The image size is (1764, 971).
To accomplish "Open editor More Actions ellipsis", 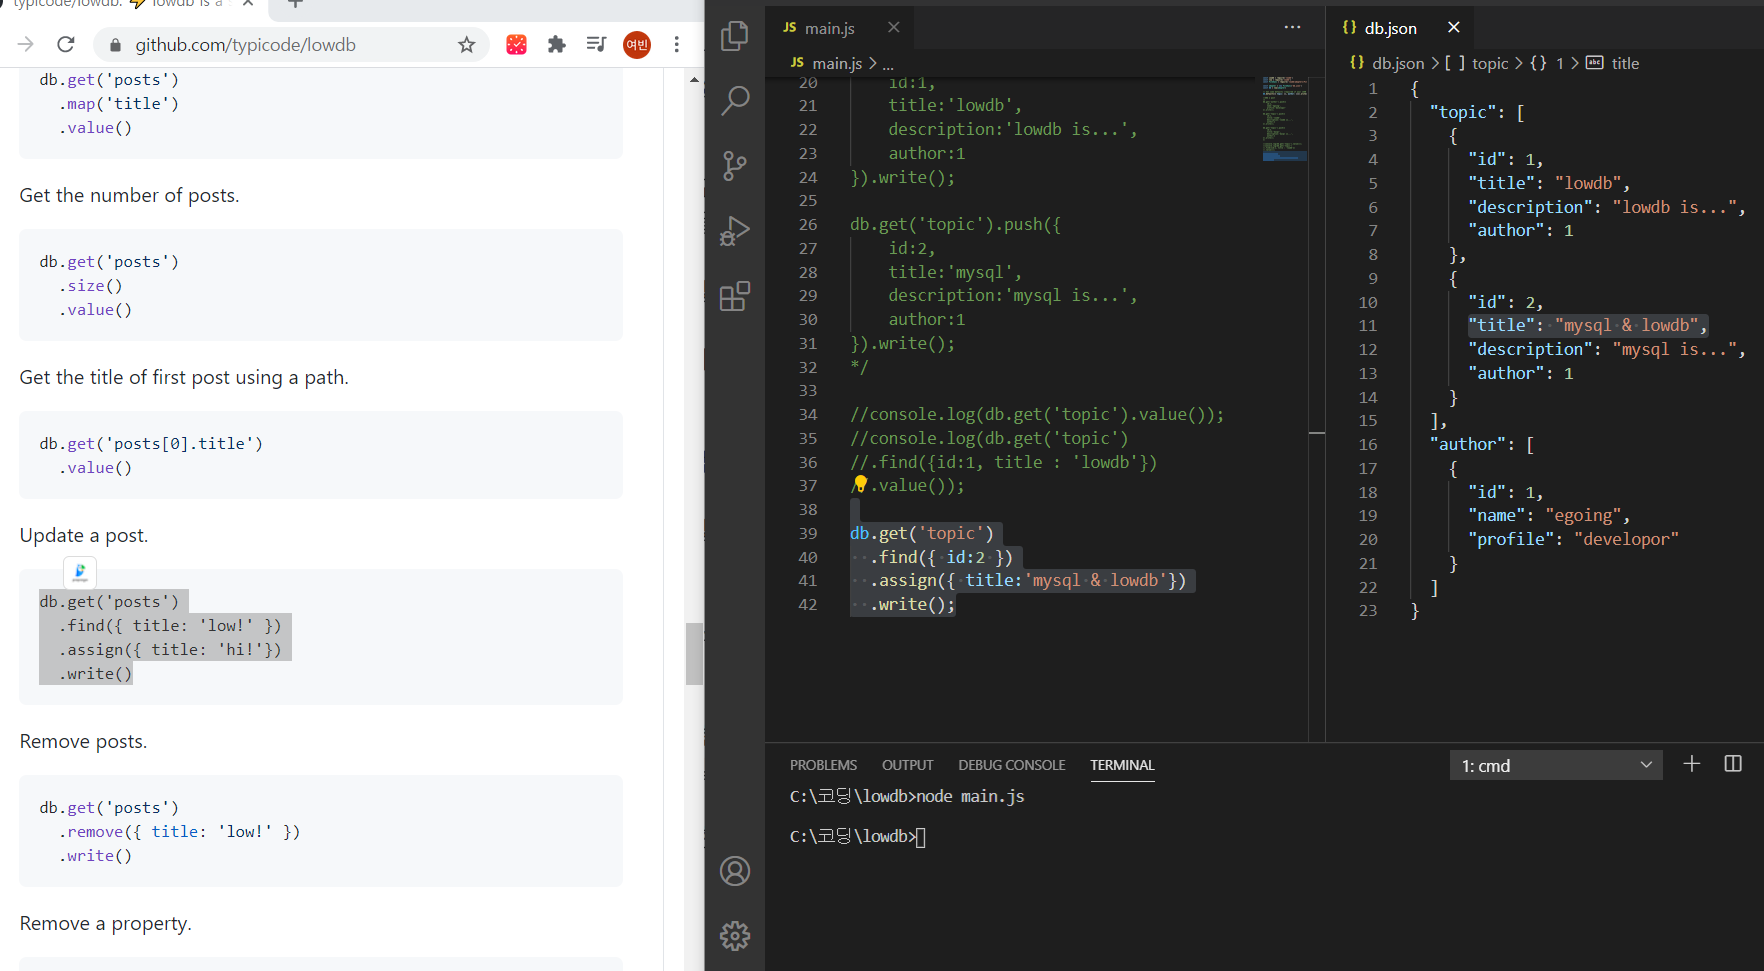I will click(1292, 27).
